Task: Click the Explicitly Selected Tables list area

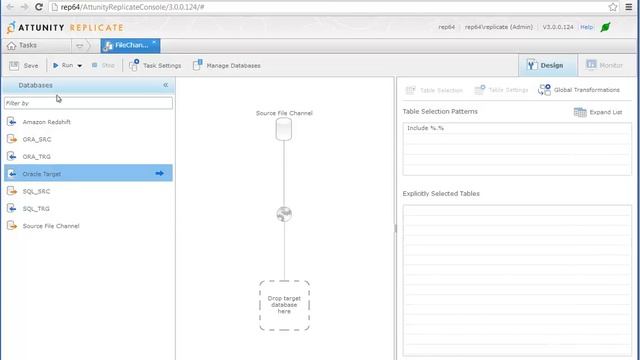Action: tap(517, 280)
